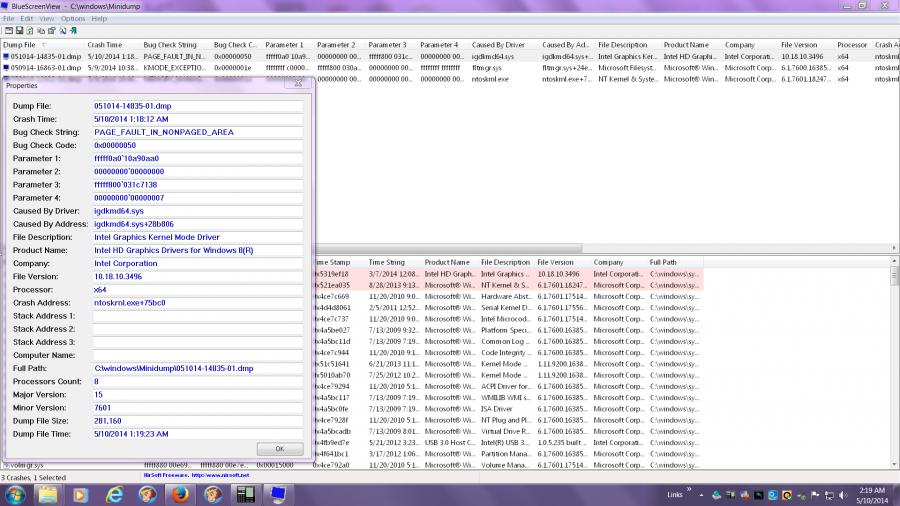The width and height of the screenshot is (900, 506).
Task: Click the Dump File Size field 281,160
Action: coord(197,421)
